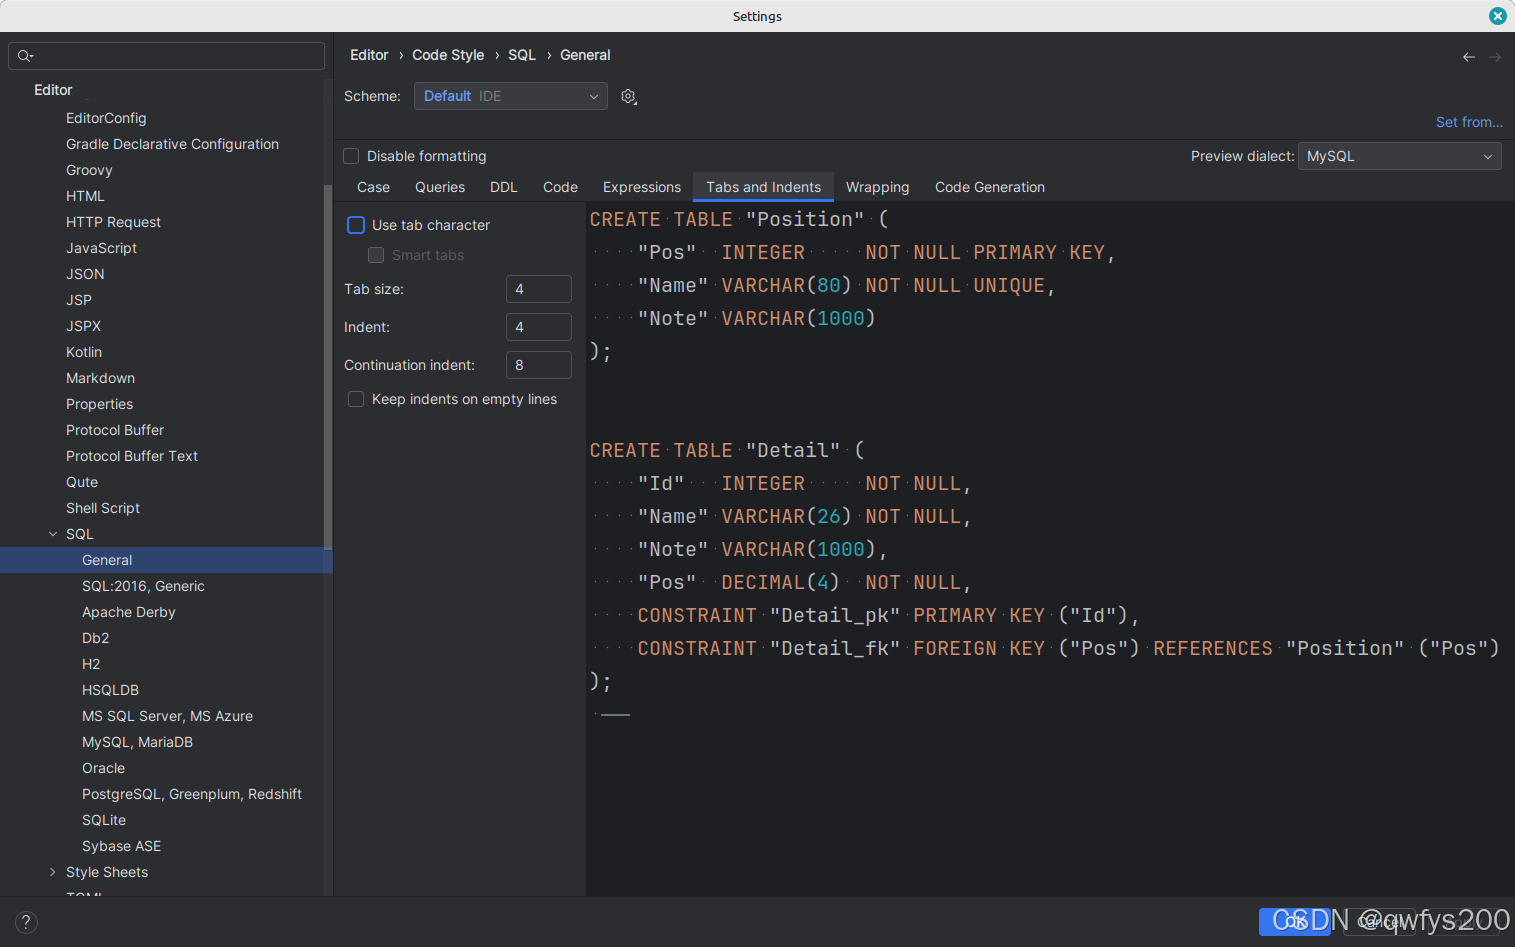1515x947 pixels.
Task: Select PostgreSQL, Greenplum, Redshift item
Action: [x=192, y=794]
